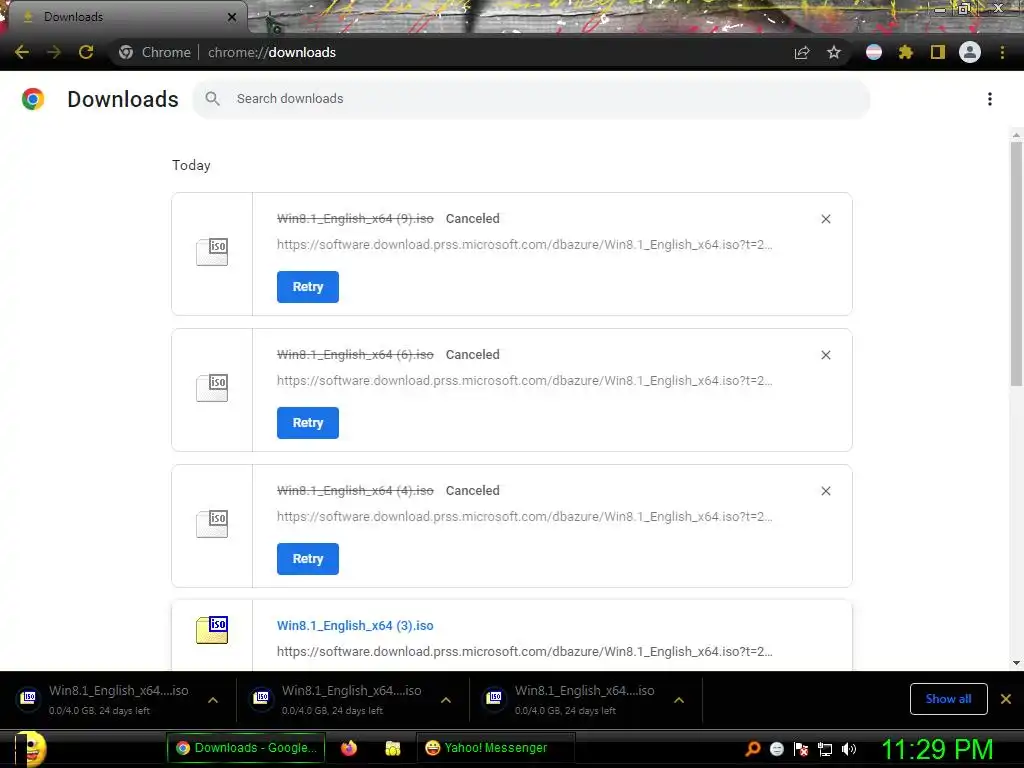Screen dimensions: 1024x768
Task: Click Show all in the download shelf
Action: tap(948, 699)
